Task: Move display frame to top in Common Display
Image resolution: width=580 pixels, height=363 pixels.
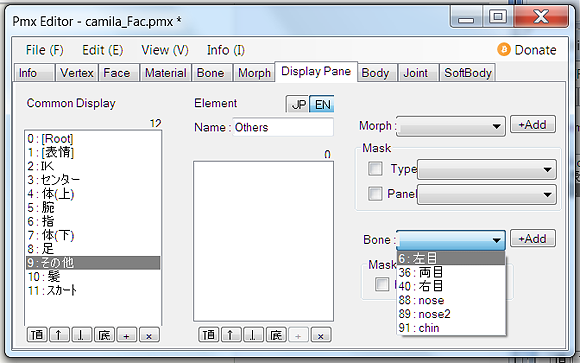Action: [x=37, y=335]
